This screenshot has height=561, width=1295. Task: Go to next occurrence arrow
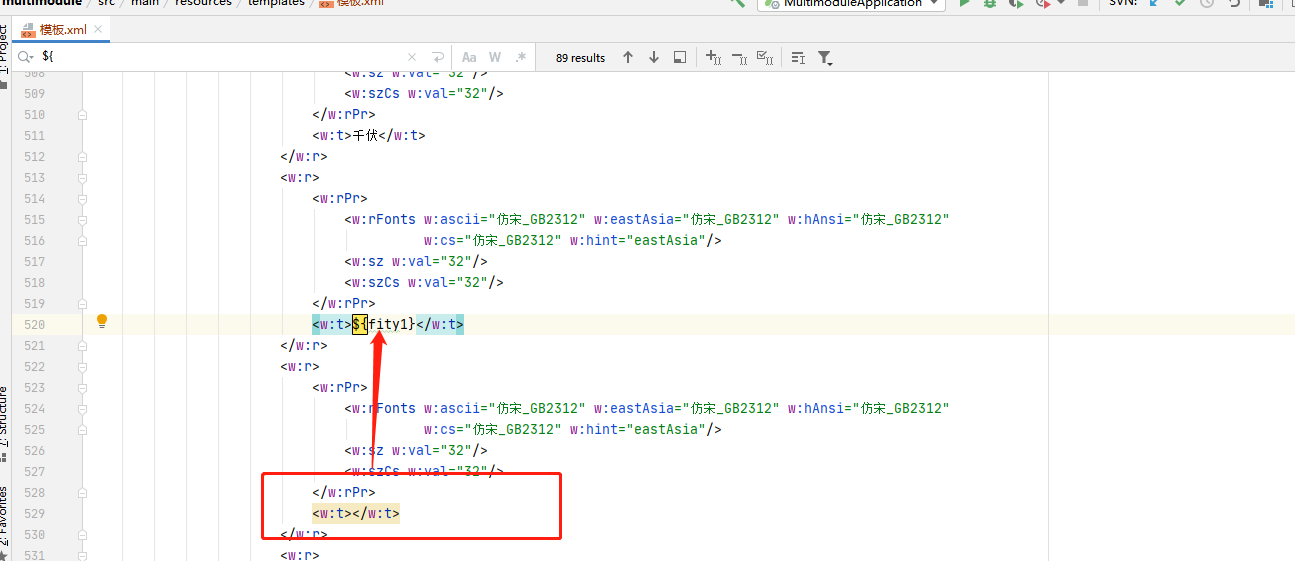[x=654, y=58]
